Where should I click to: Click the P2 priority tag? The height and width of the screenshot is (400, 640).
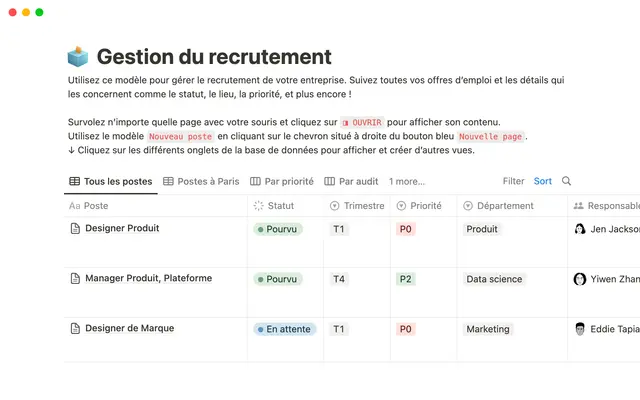coord(404,279)
